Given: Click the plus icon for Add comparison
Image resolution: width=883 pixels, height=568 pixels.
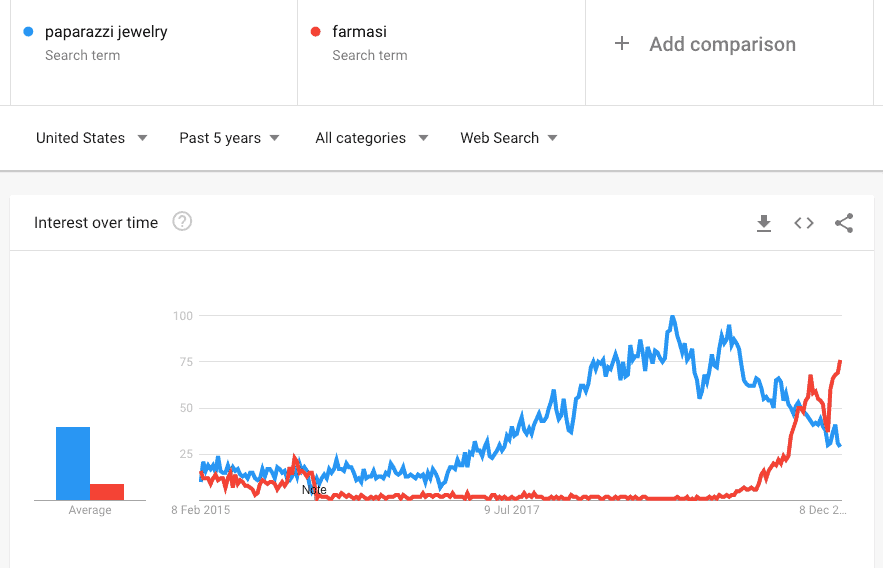Looking at the screenshot, I should coord(622,43).
